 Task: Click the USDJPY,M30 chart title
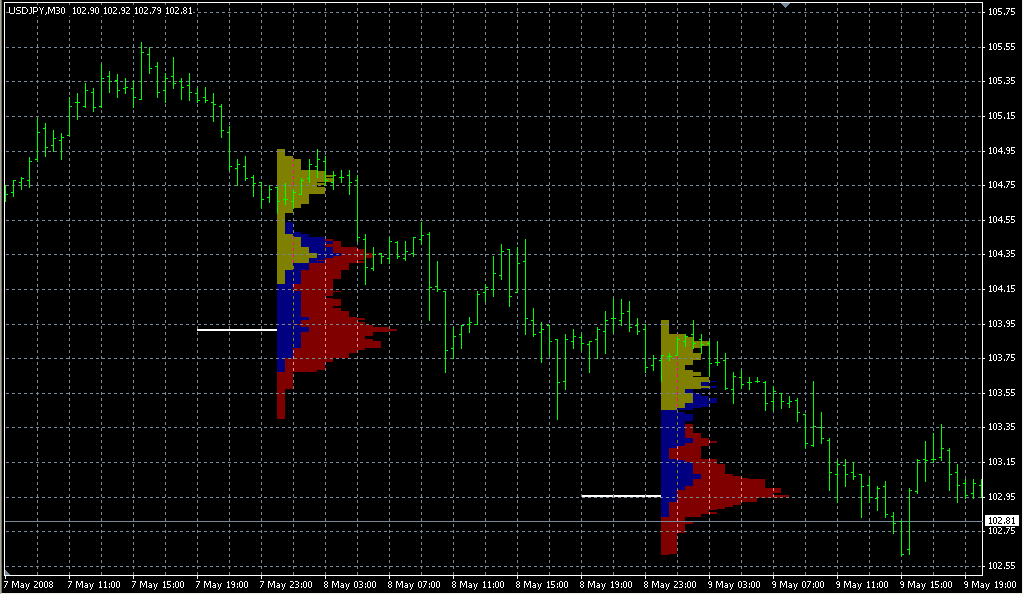[37, 11]
